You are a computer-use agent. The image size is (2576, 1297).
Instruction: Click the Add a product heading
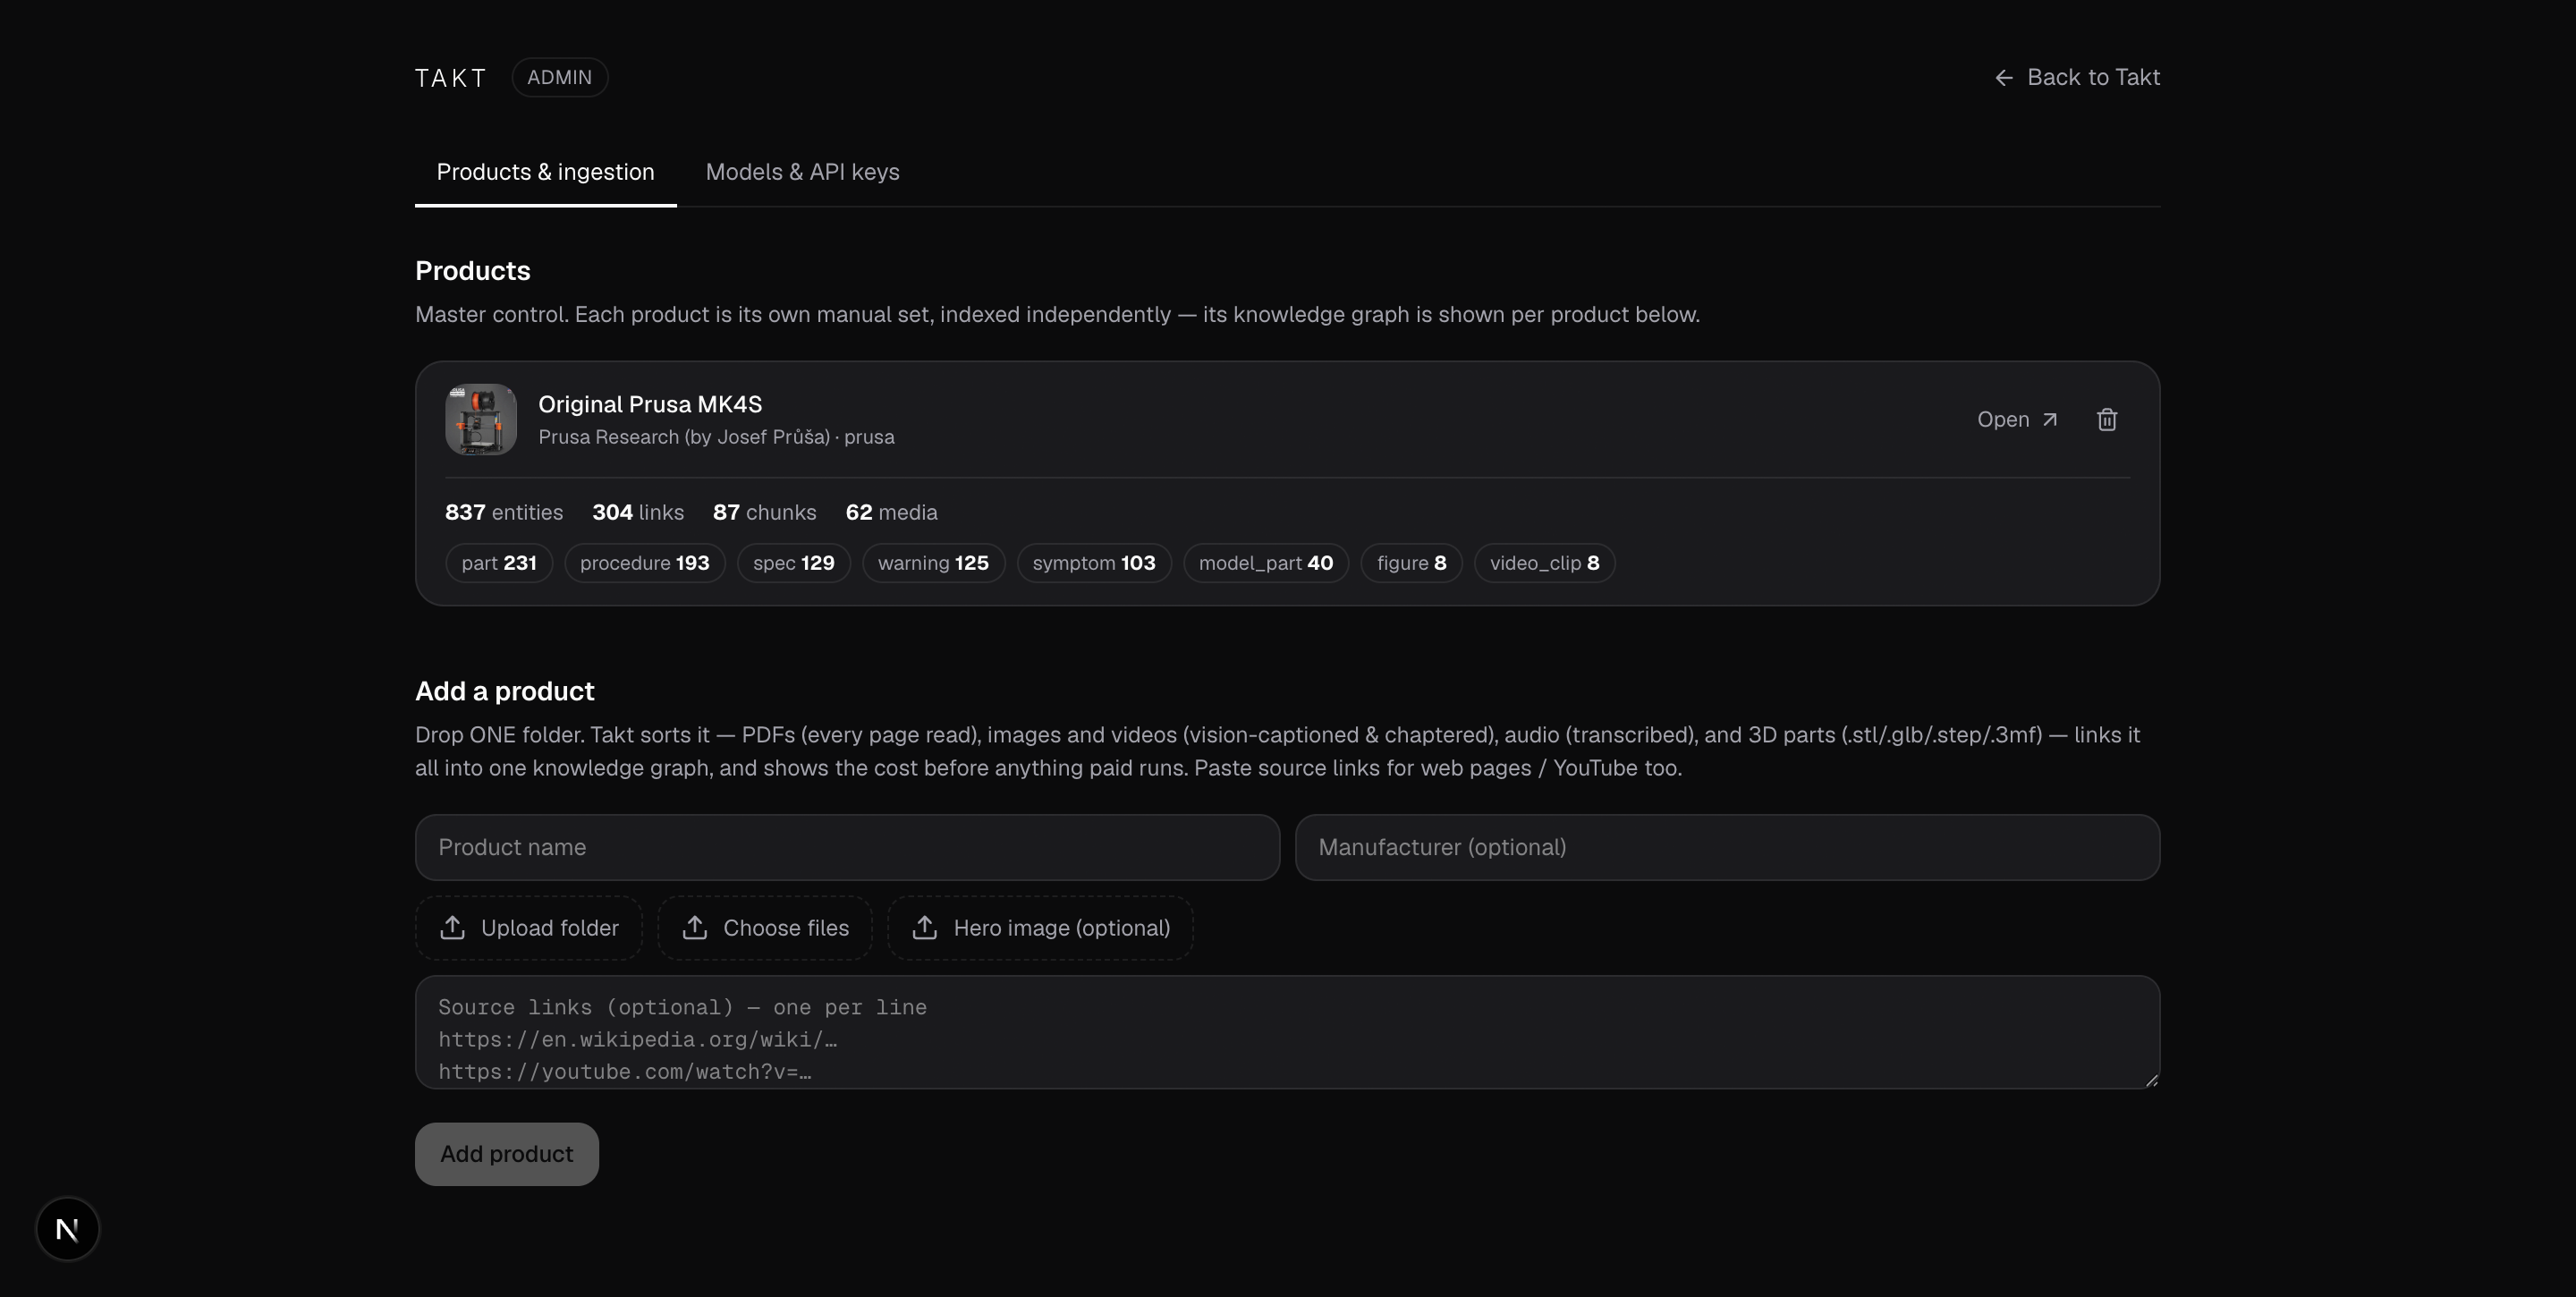click(x=504, y=691)
